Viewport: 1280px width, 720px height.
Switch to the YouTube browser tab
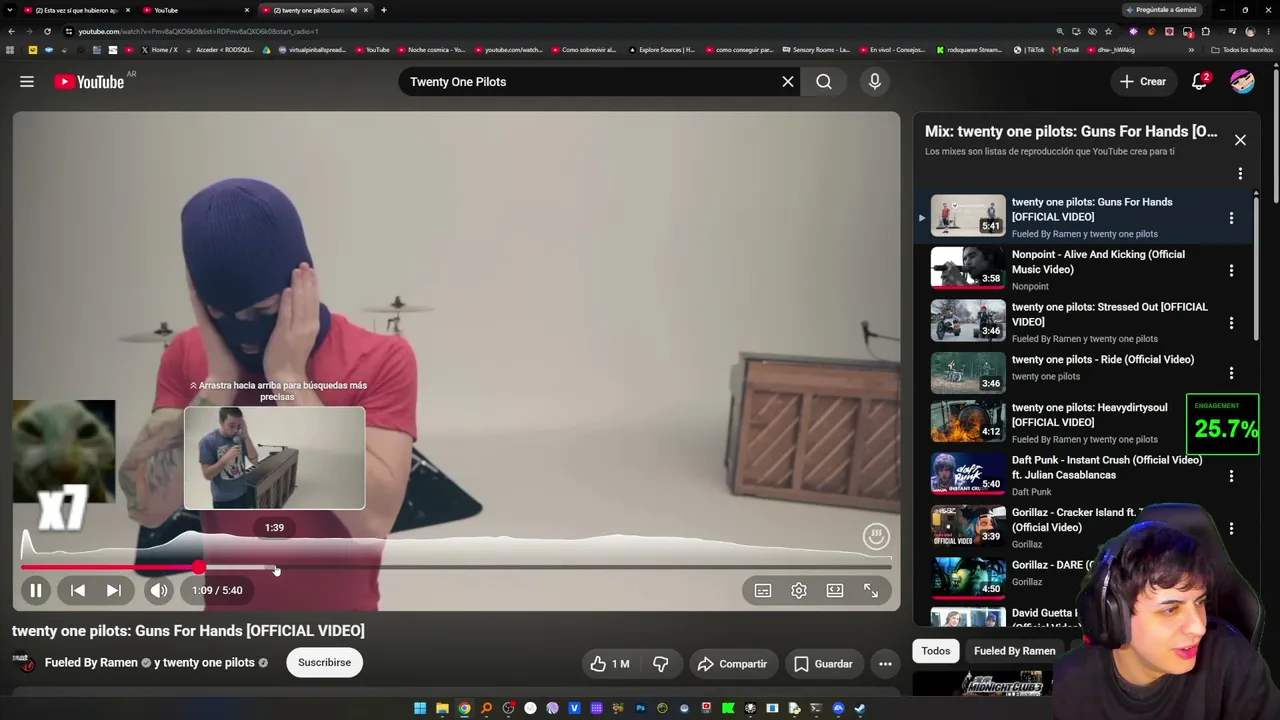pos(195,10)
